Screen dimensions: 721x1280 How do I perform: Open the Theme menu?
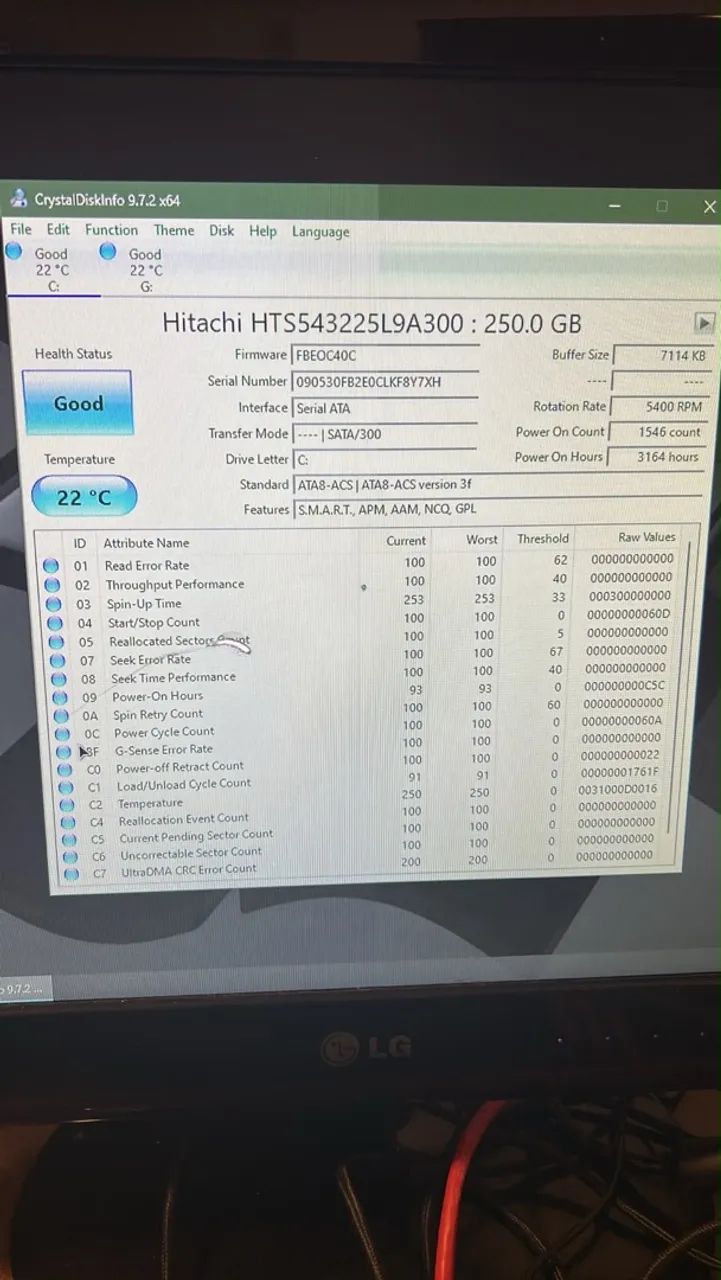174,230
